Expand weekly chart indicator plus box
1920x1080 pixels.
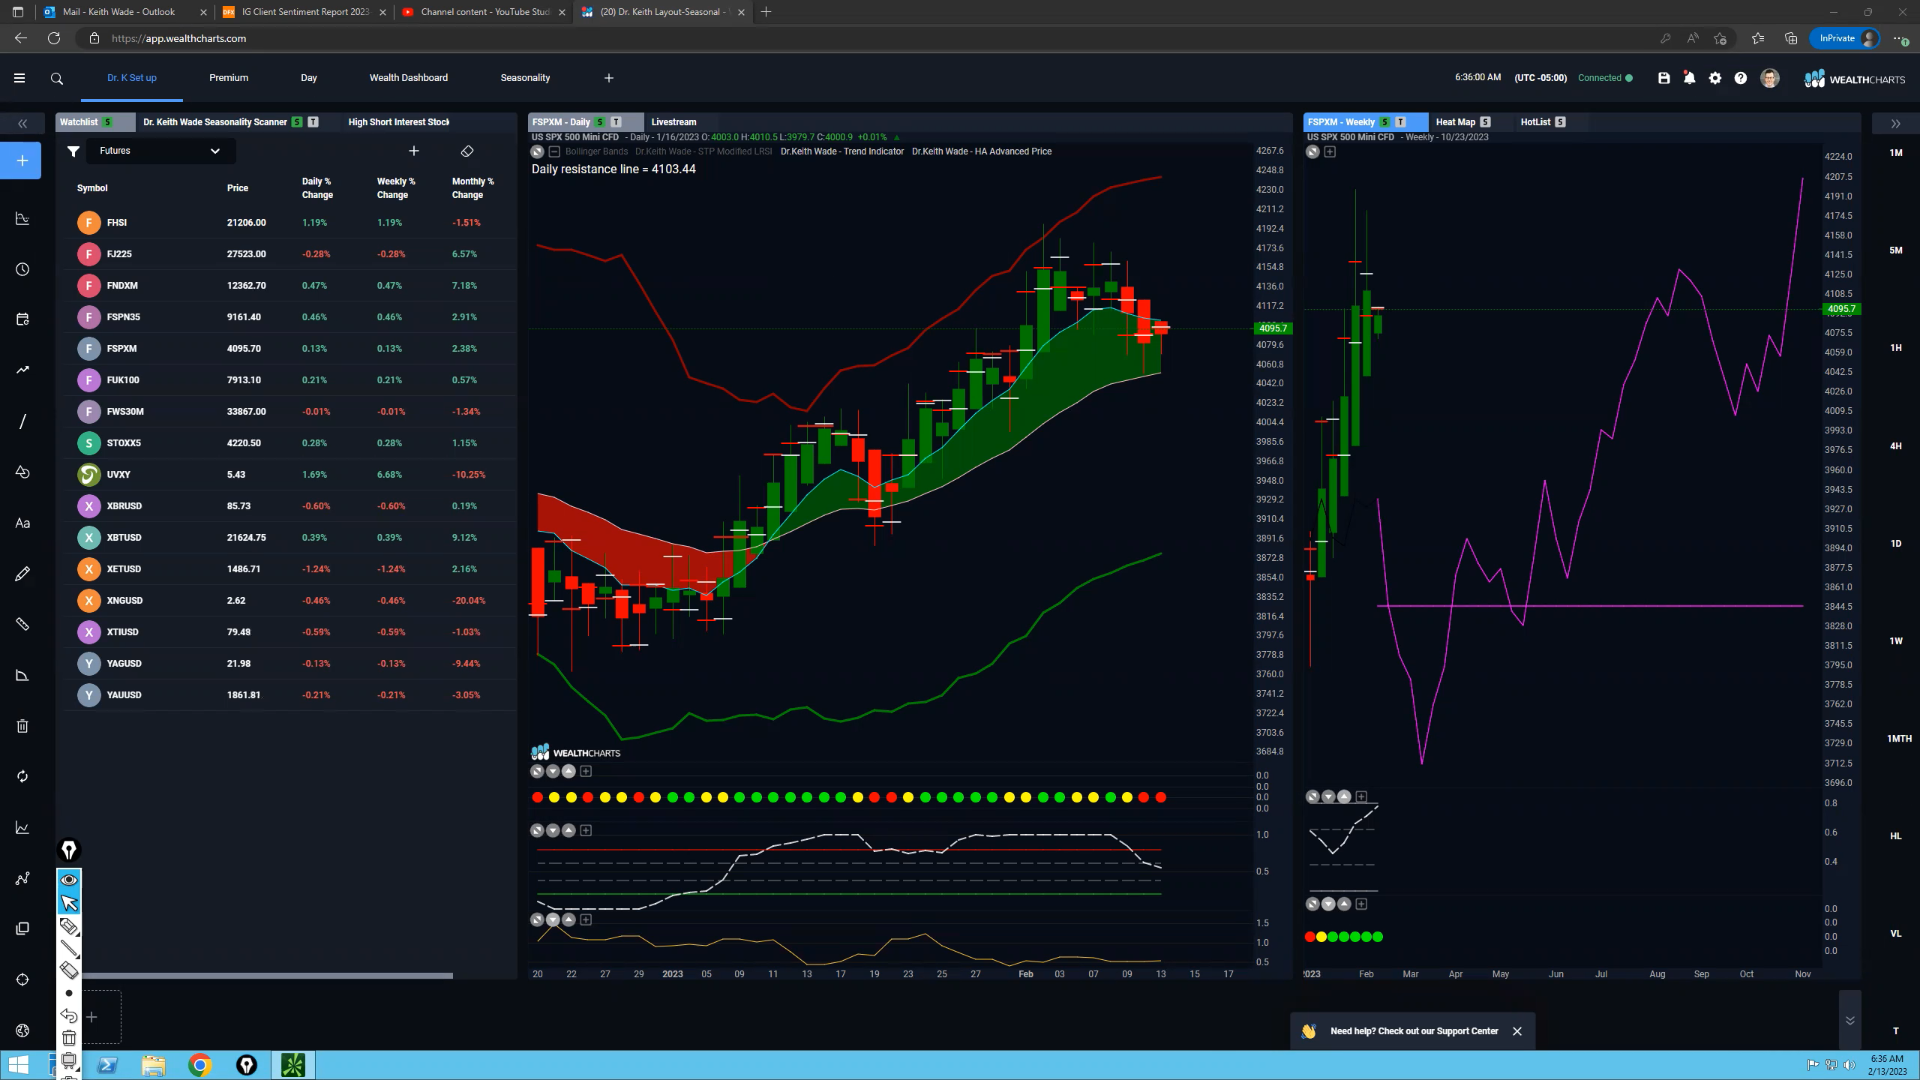point(1330,152)
